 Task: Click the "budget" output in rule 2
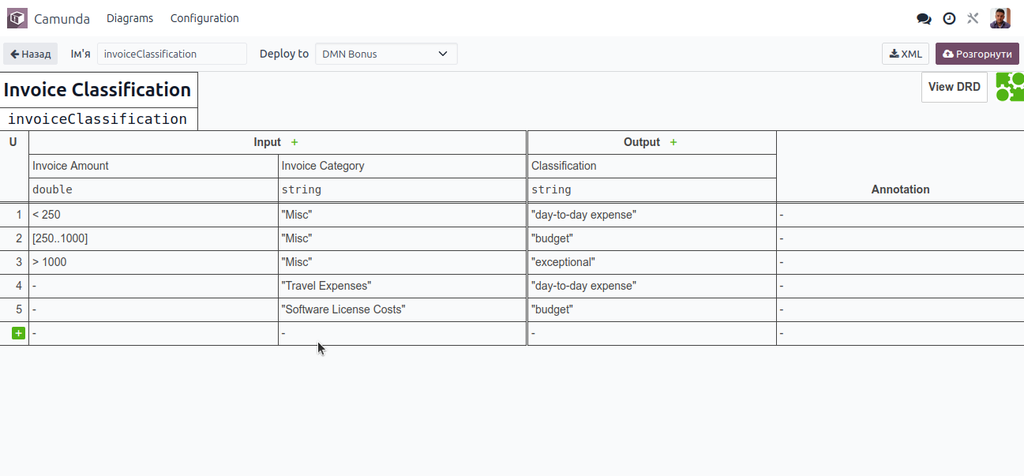652,238
